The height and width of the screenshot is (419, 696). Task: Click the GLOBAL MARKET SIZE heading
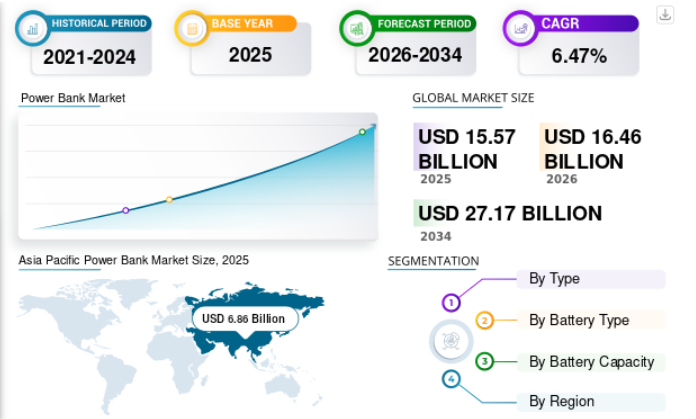473,98
